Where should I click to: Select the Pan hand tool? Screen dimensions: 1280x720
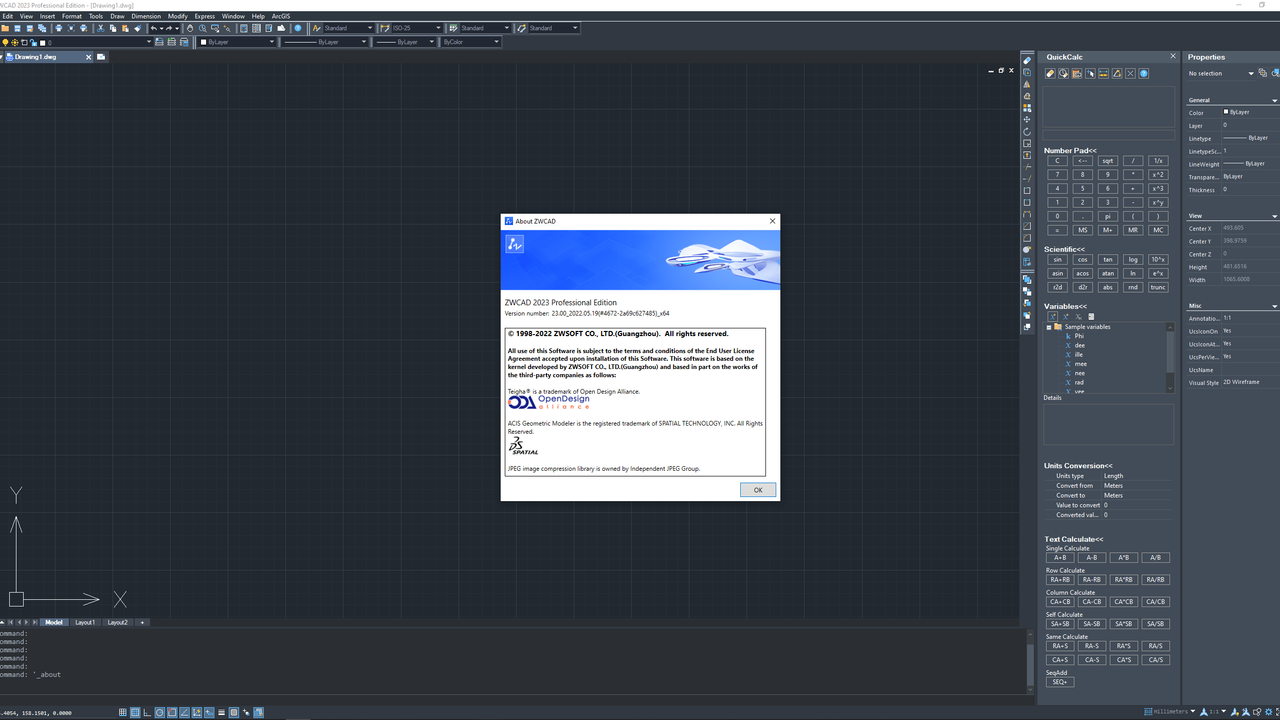point(190,28)
